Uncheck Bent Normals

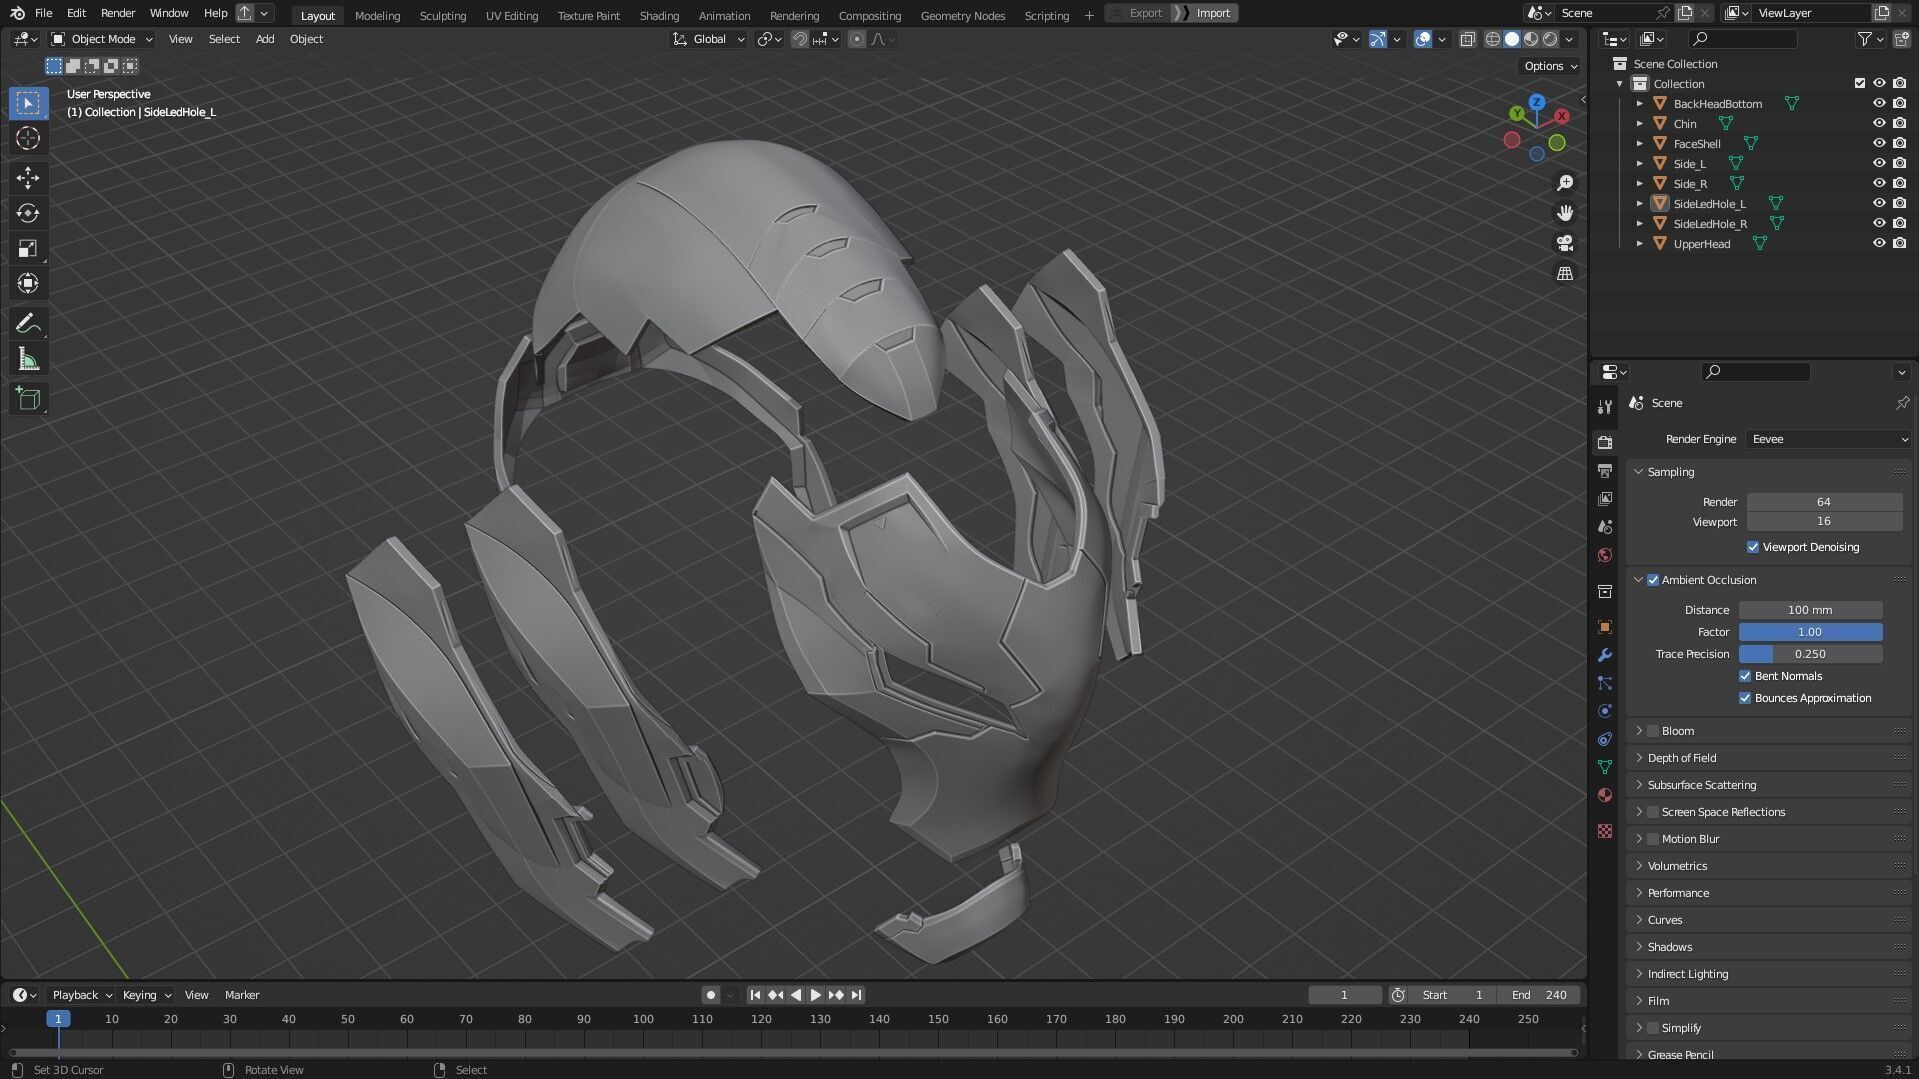click(x=1745, y=676)
